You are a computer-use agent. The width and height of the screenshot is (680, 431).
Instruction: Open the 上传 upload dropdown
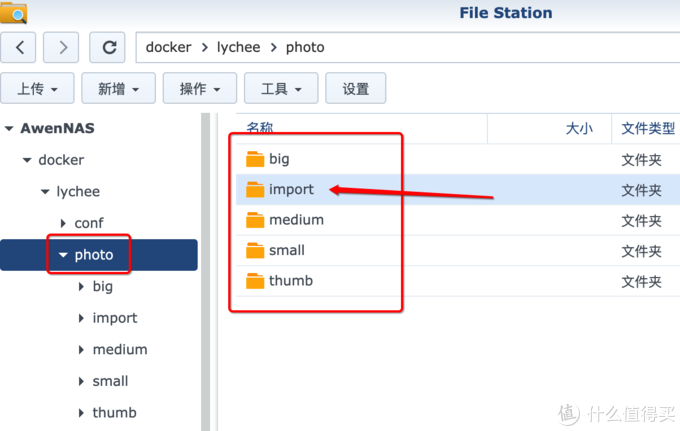37,89
